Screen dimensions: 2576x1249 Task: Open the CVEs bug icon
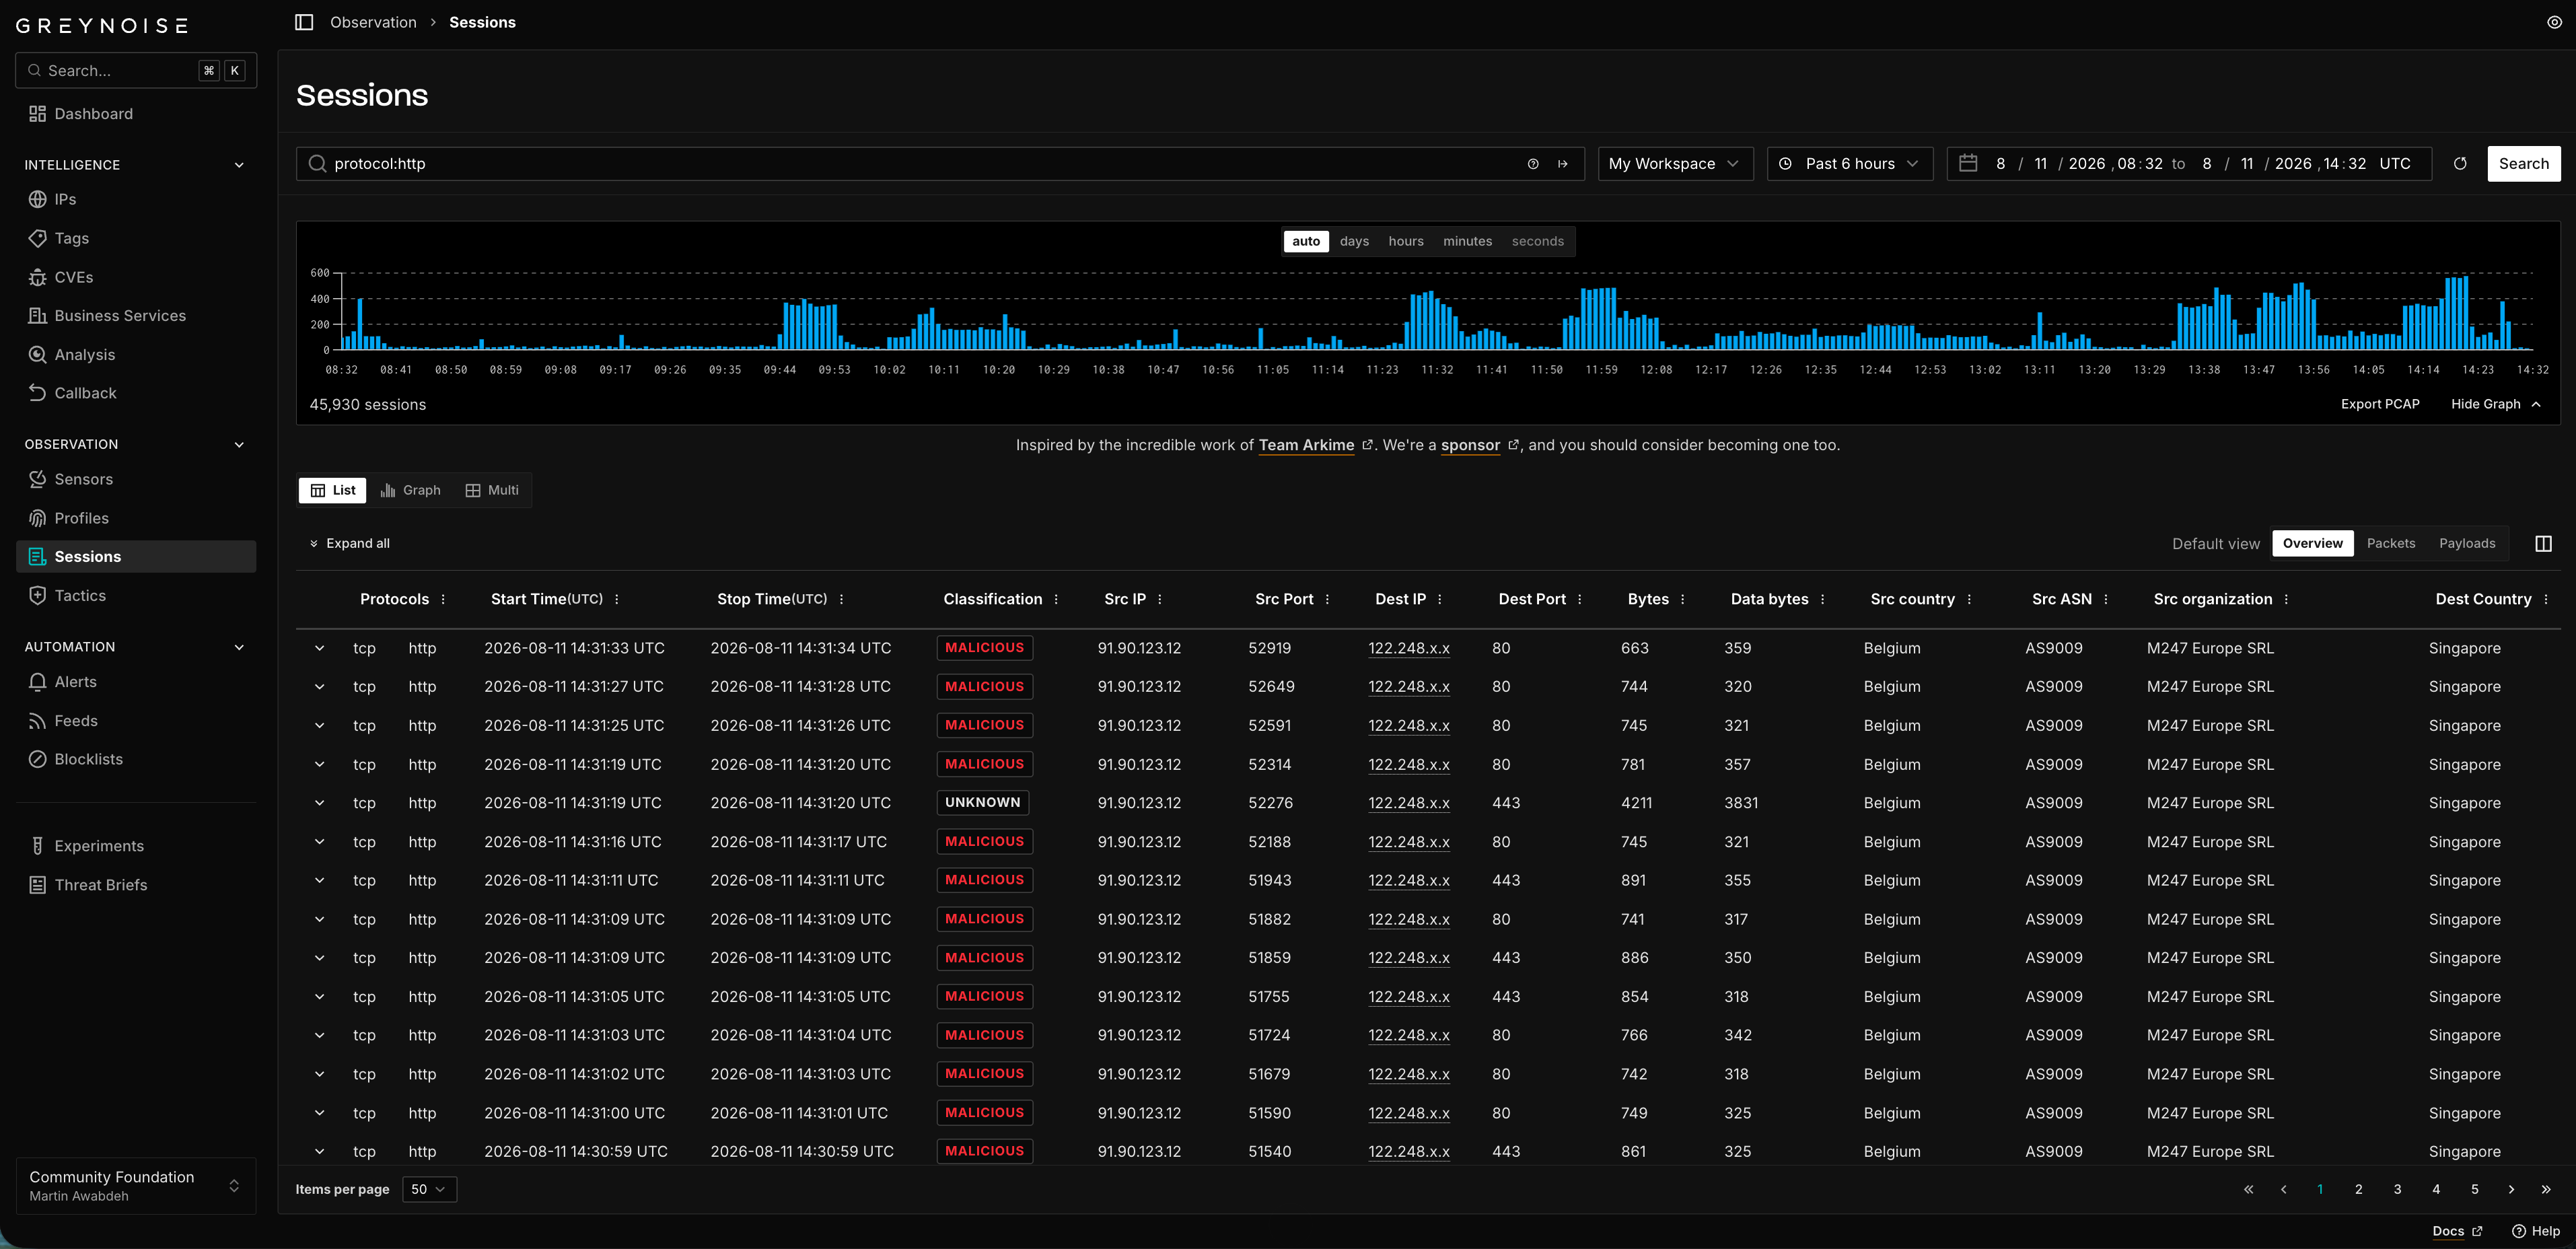click(37, 277)
